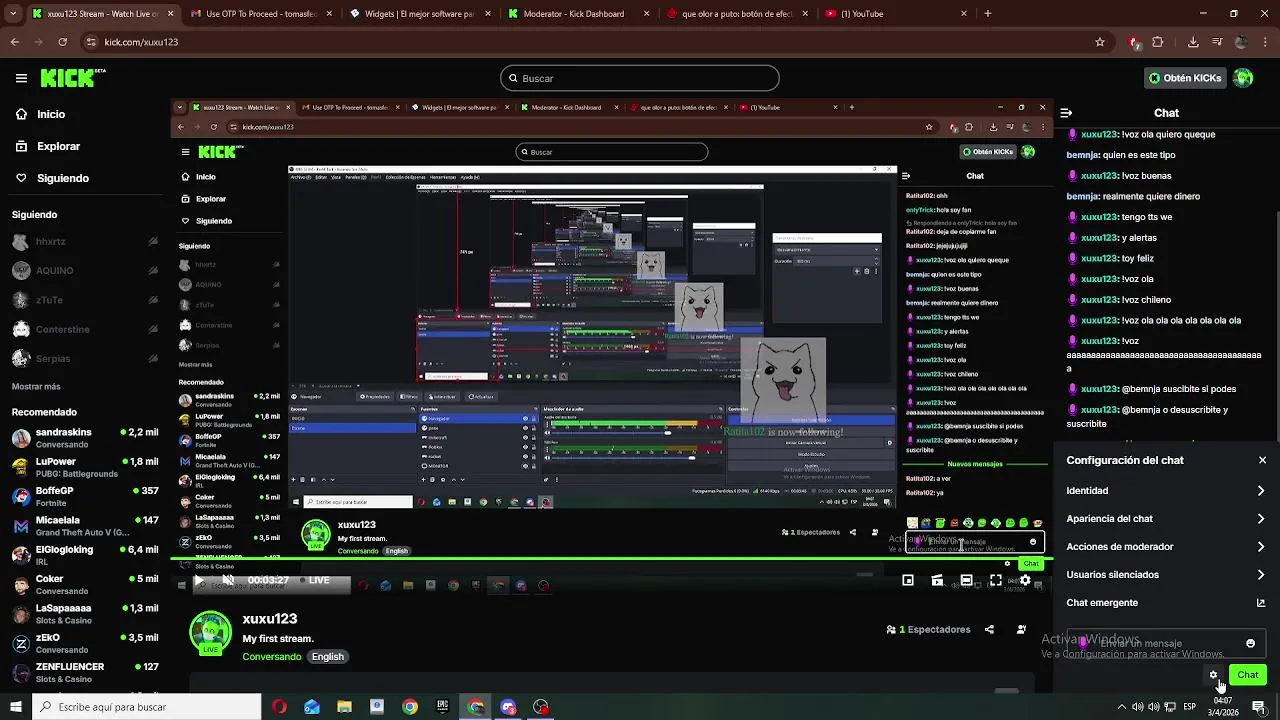Image resolution: width=1280 pixels, height=720 pixels.
Task: Click the KICK logo
Action: 72,78
